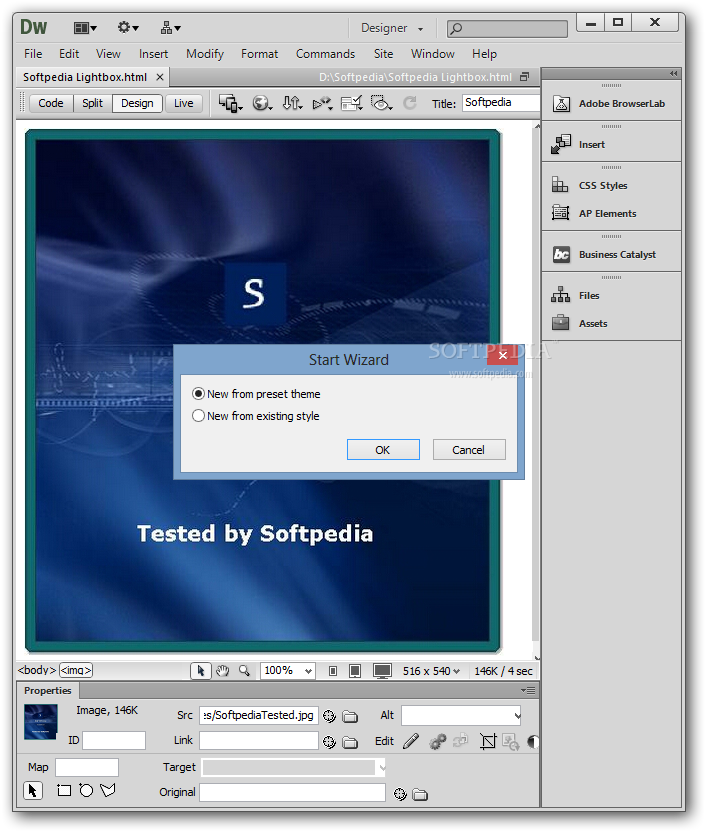Click Check browser compatibility icon
The width and height of the screenshot is (706, 832).
[351, 103]
